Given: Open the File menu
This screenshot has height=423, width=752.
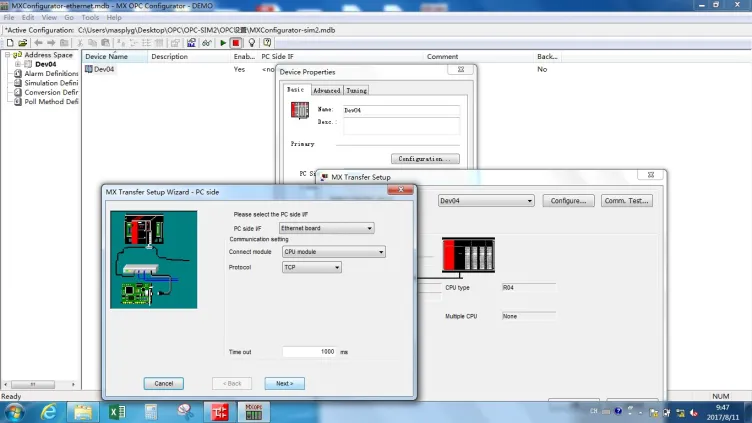Looking at the screenshot, I should [x=9, y=17].
